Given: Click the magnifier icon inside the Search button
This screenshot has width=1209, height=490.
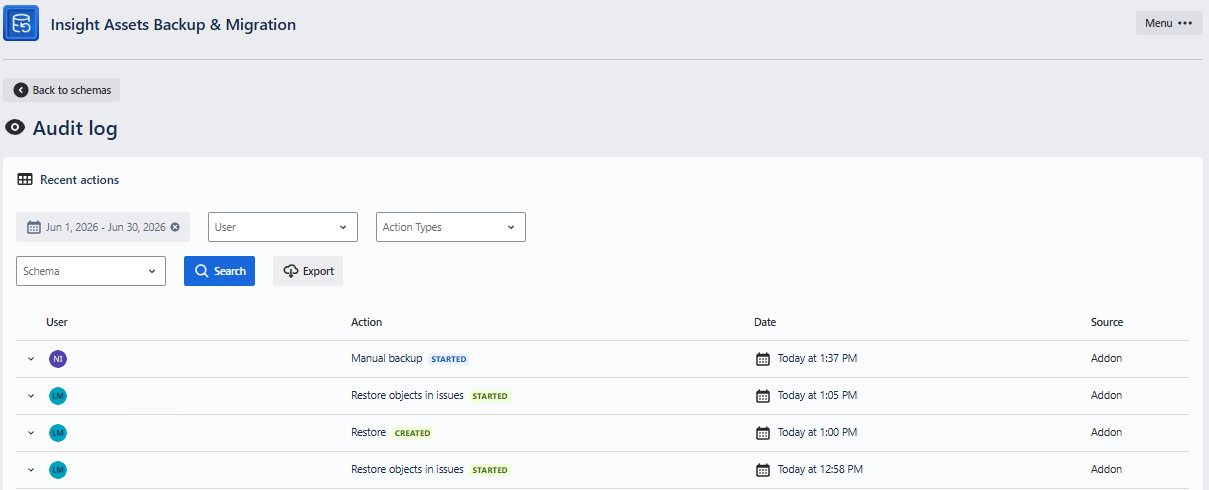Looking at the screenshot, I should point(201,271).
